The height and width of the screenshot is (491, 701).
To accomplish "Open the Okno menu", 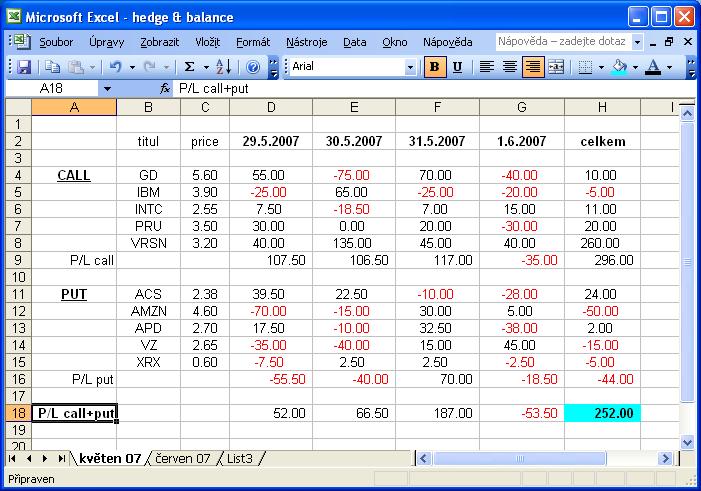I will [x=395, y=42].
